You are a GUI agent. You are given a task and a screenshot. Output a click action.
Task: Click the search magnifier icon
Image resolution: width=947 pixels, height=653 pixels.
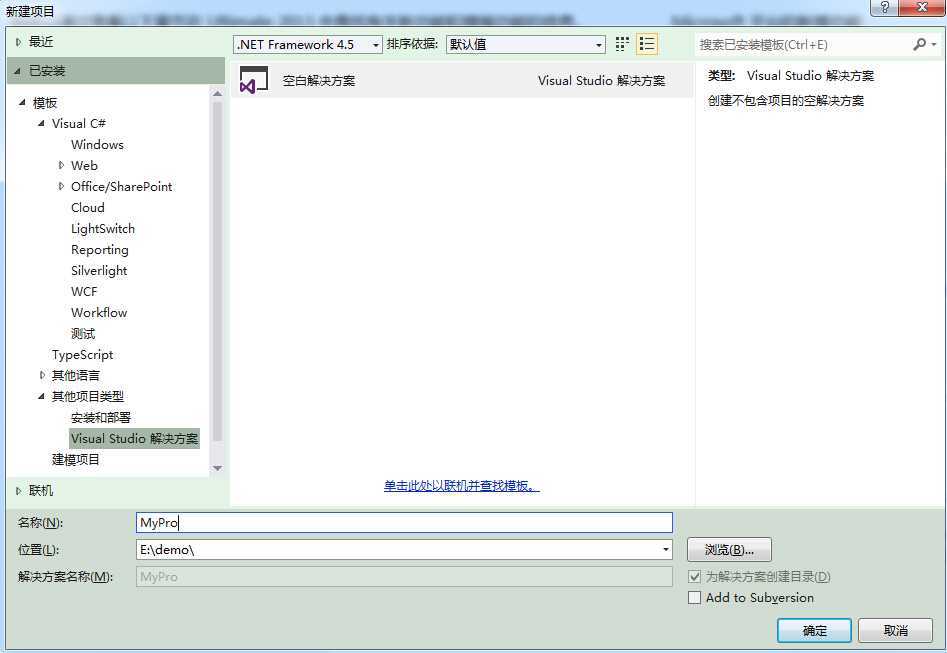click(x=919, y=44)
